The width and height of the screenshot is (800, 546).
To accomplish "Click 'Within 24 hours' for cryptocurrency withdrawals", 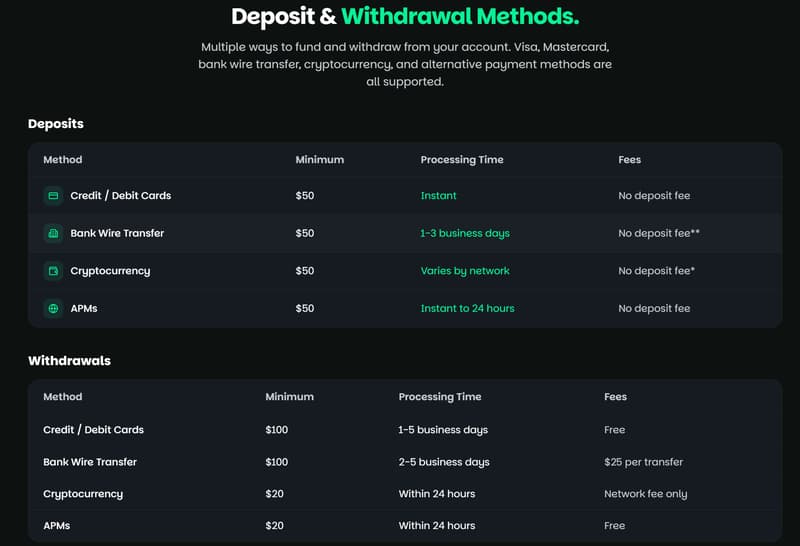I will pos(437,494).
